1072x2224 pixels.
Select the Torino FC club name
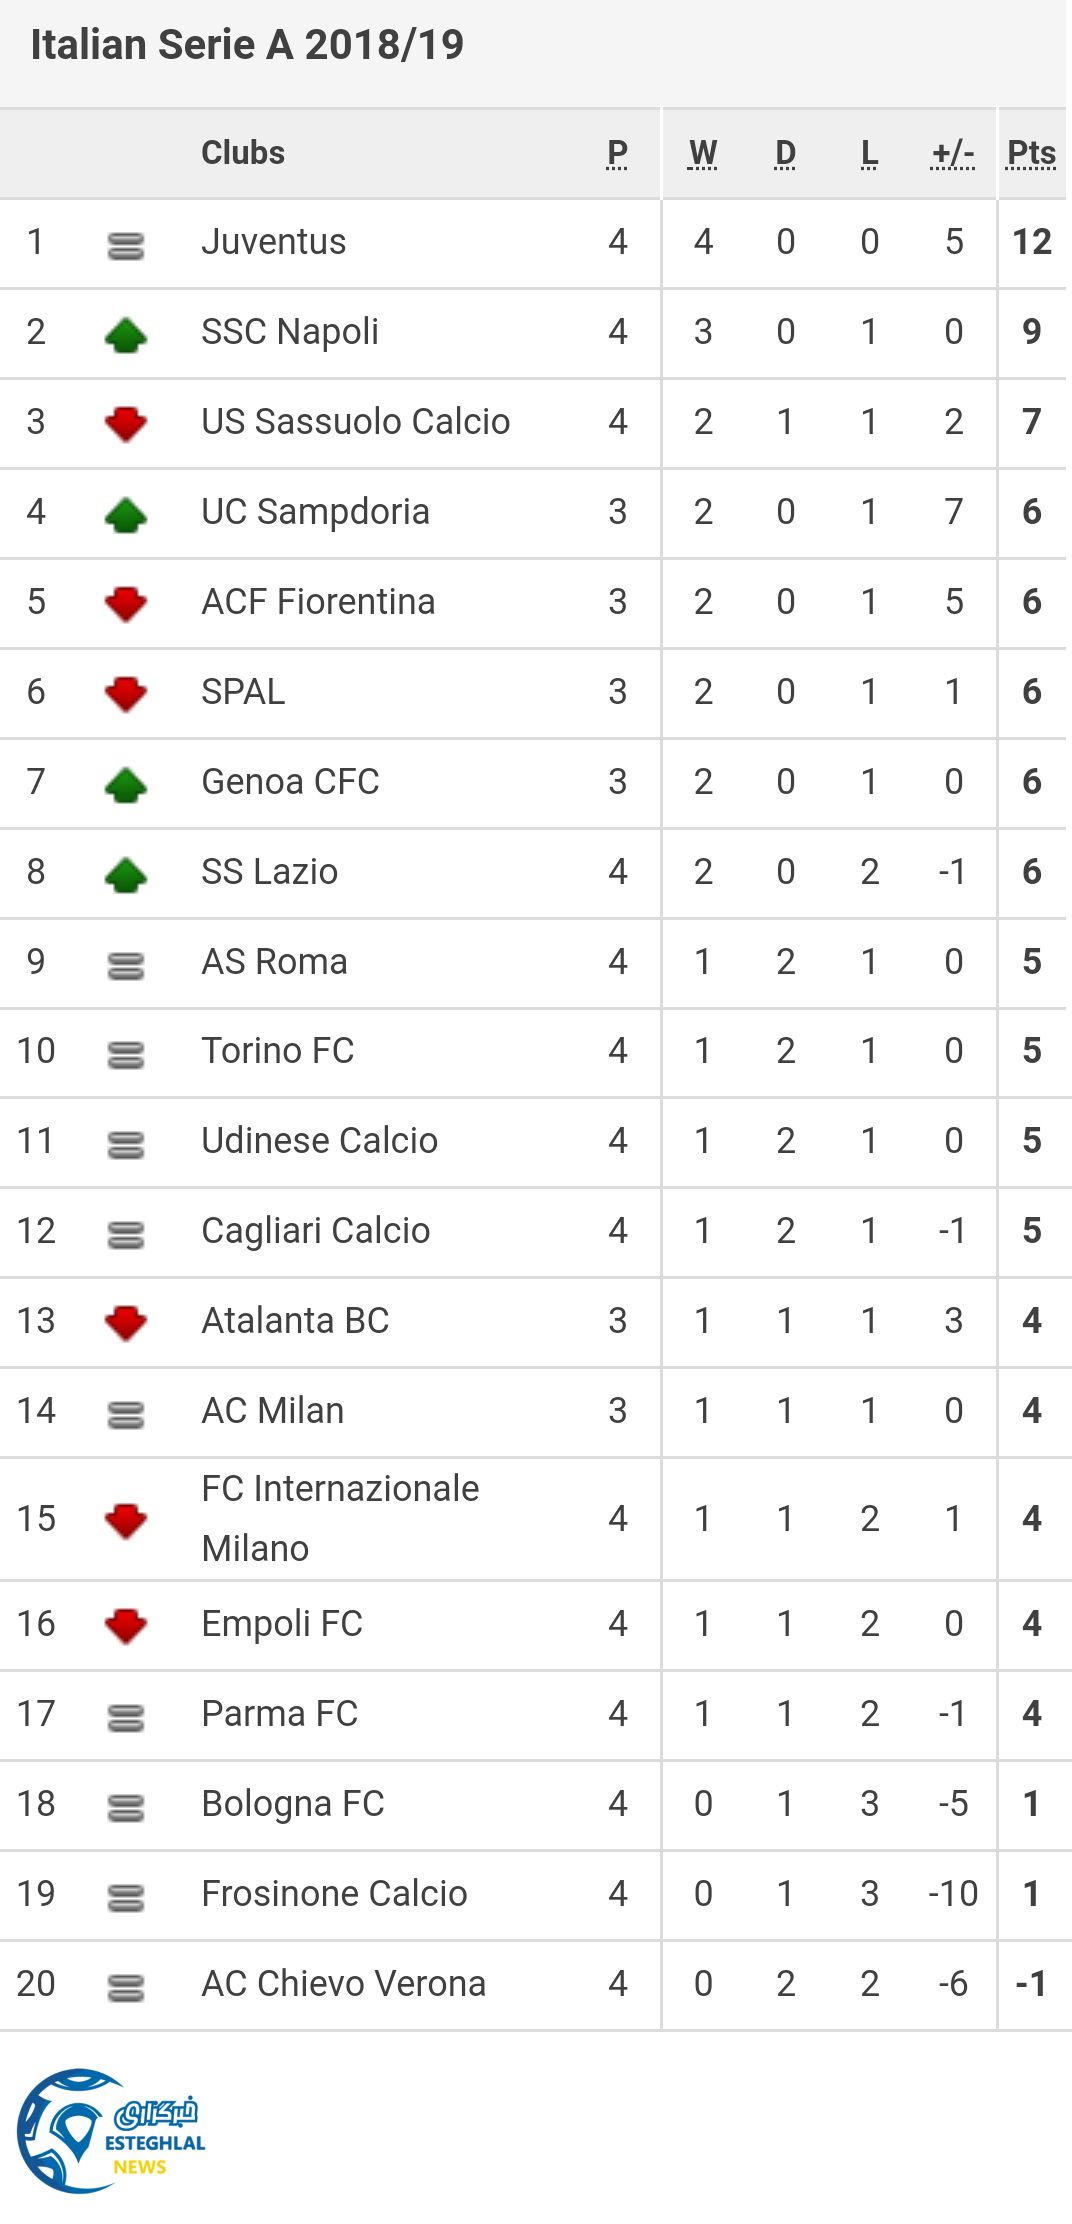point(277,1050)
